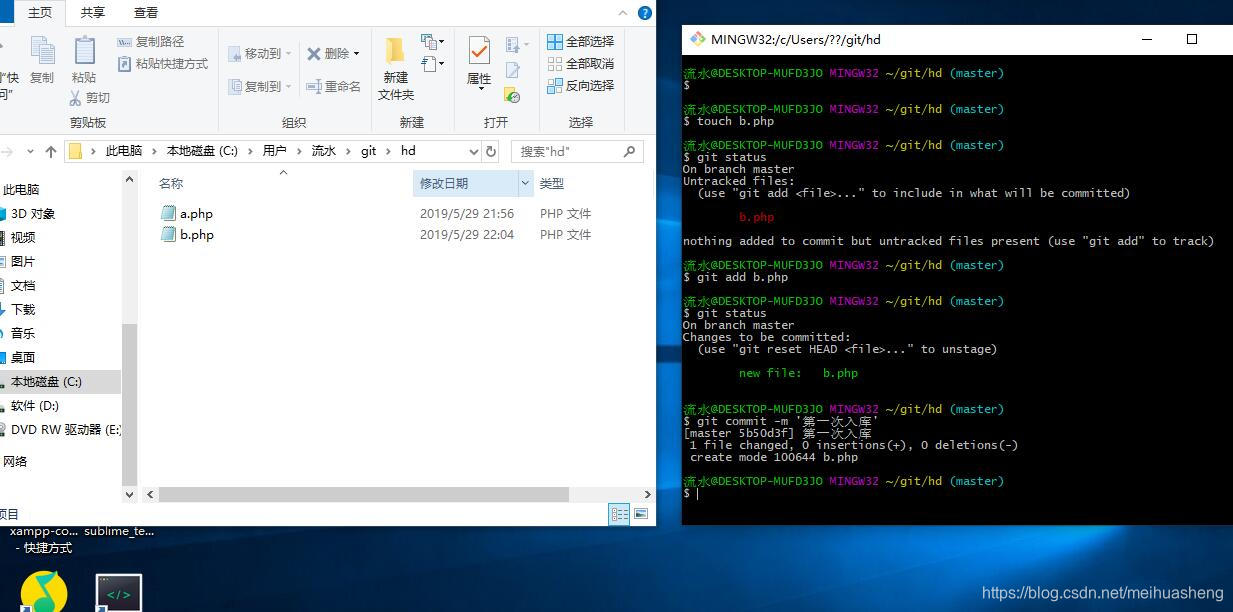Open the easy access dropdown icon
The image size is (1233, 612).
pos(432,64)
